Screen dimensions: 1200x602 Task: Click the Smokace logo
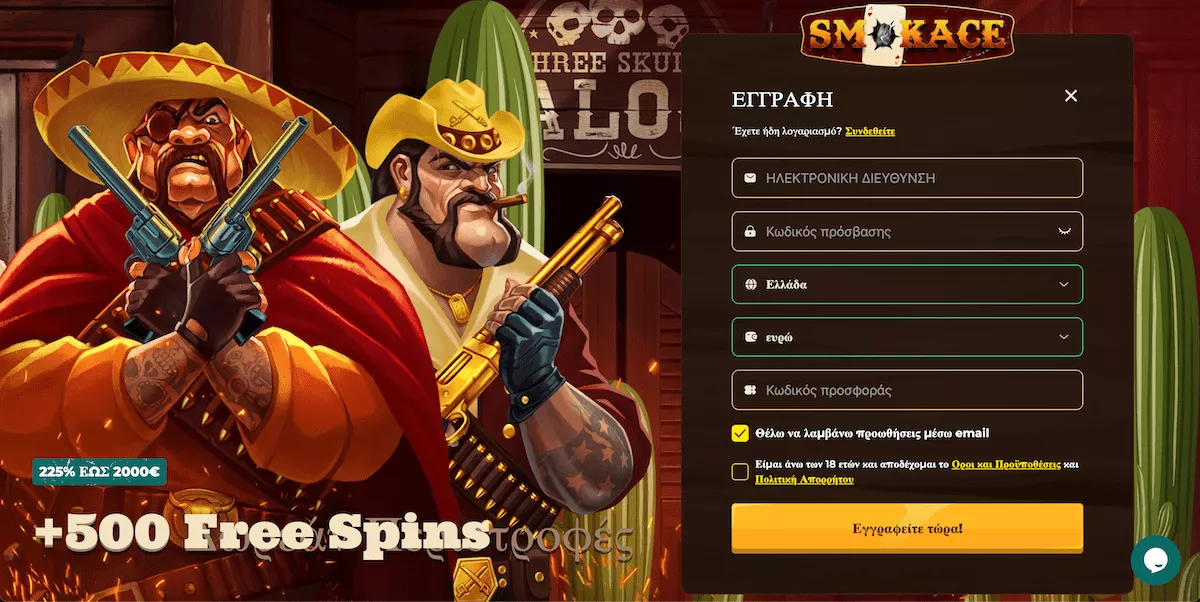[x=907, y=35]
